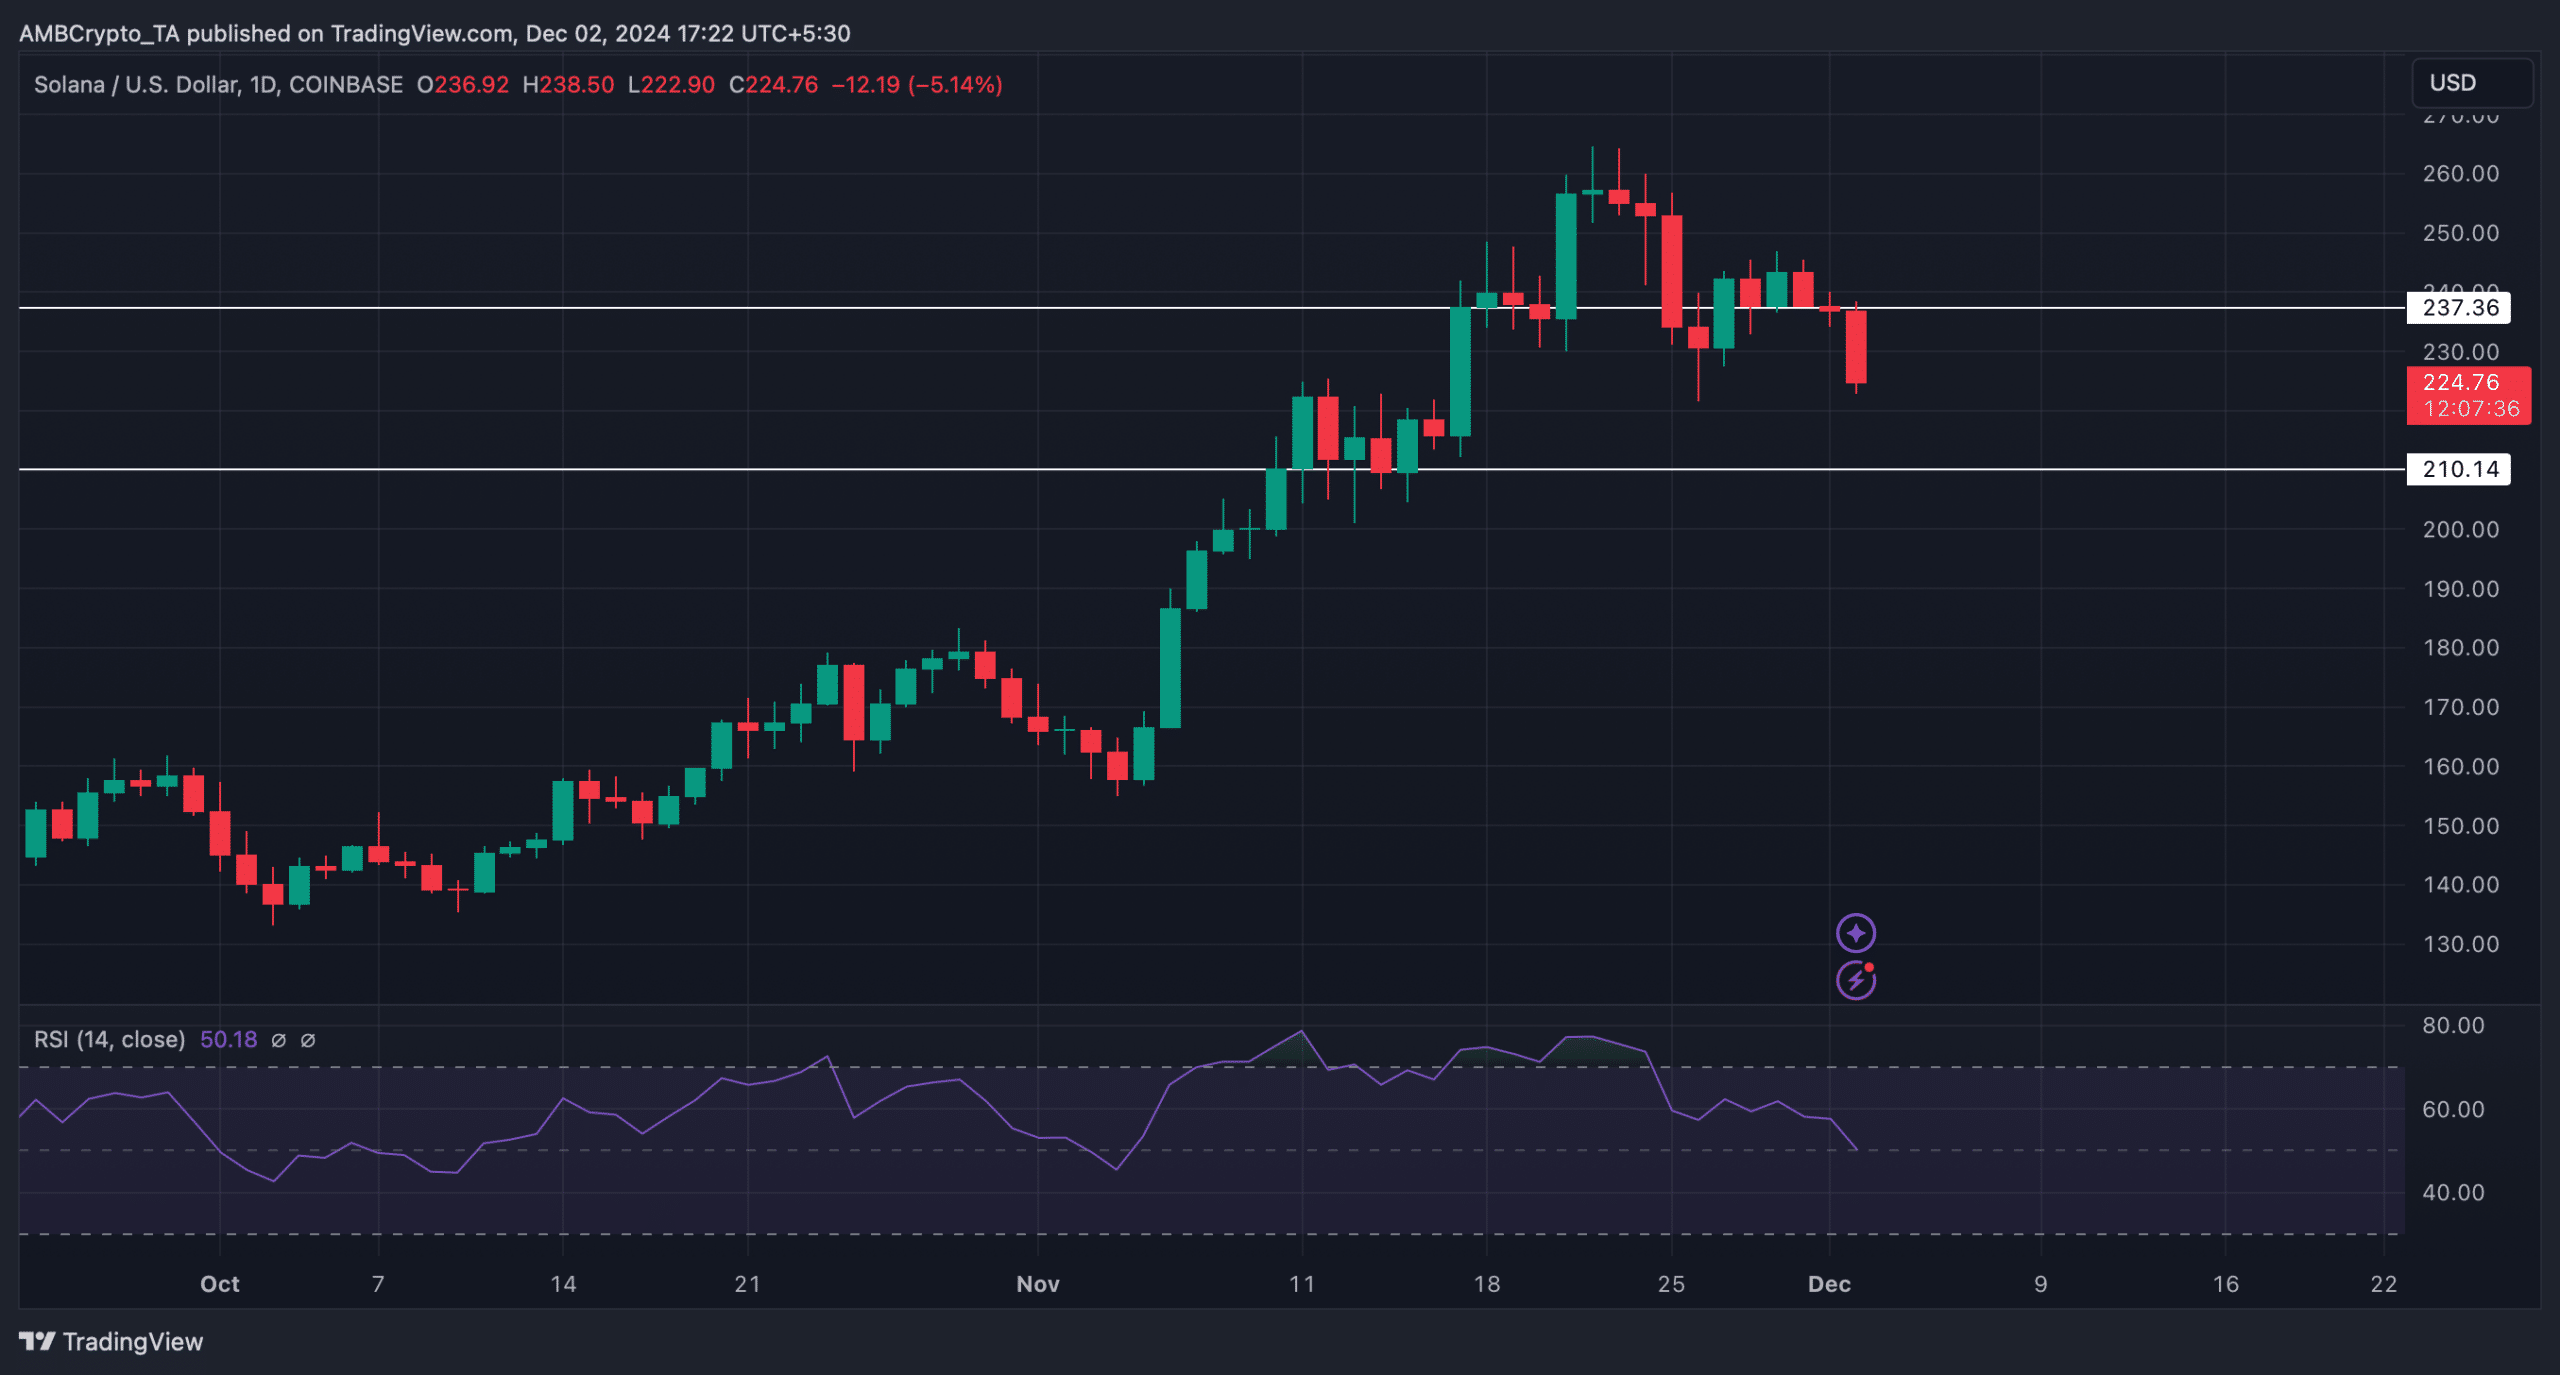This screenshot has height=1375, width=2560.
Task: Click the 180.00 price scale label
Action: [2460, 648]
